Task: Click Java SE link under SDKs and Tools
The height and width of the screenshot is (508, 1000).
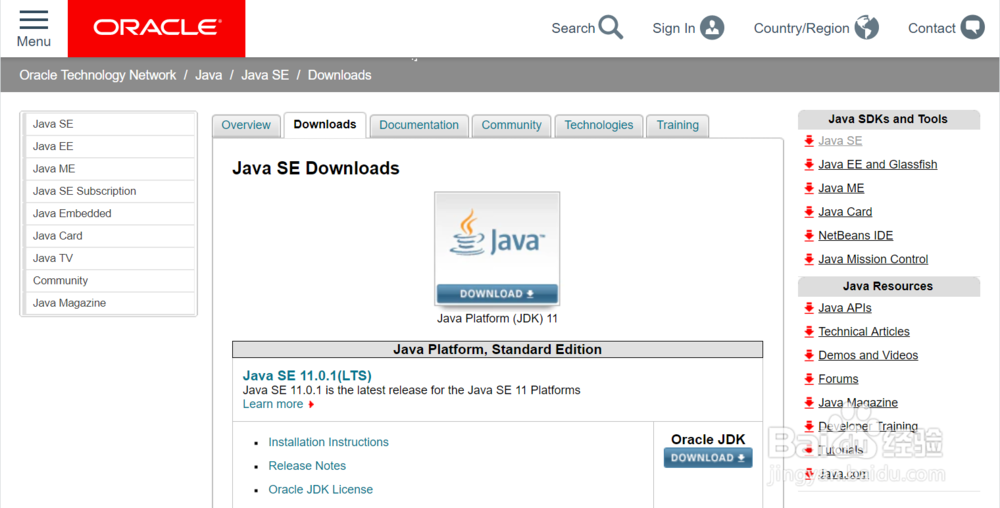Action: 840,141
